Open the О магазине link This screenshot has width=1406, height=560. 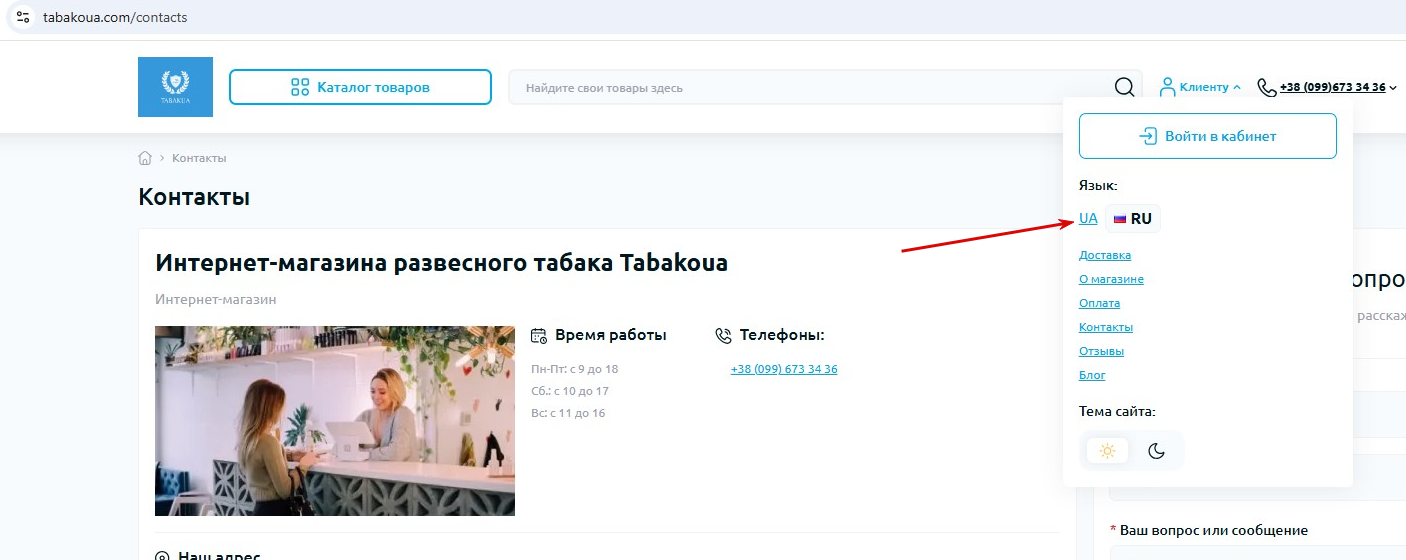1111,279
